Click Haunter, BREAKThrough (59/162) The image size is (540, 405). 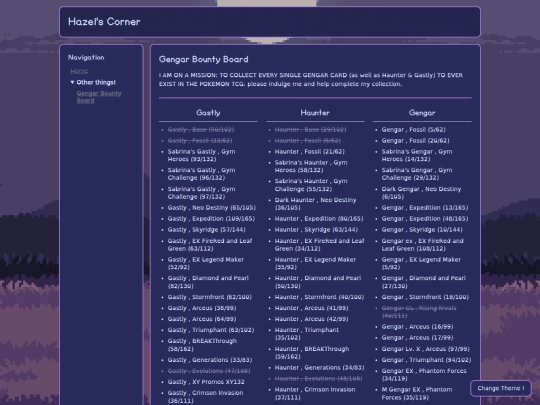312,353
